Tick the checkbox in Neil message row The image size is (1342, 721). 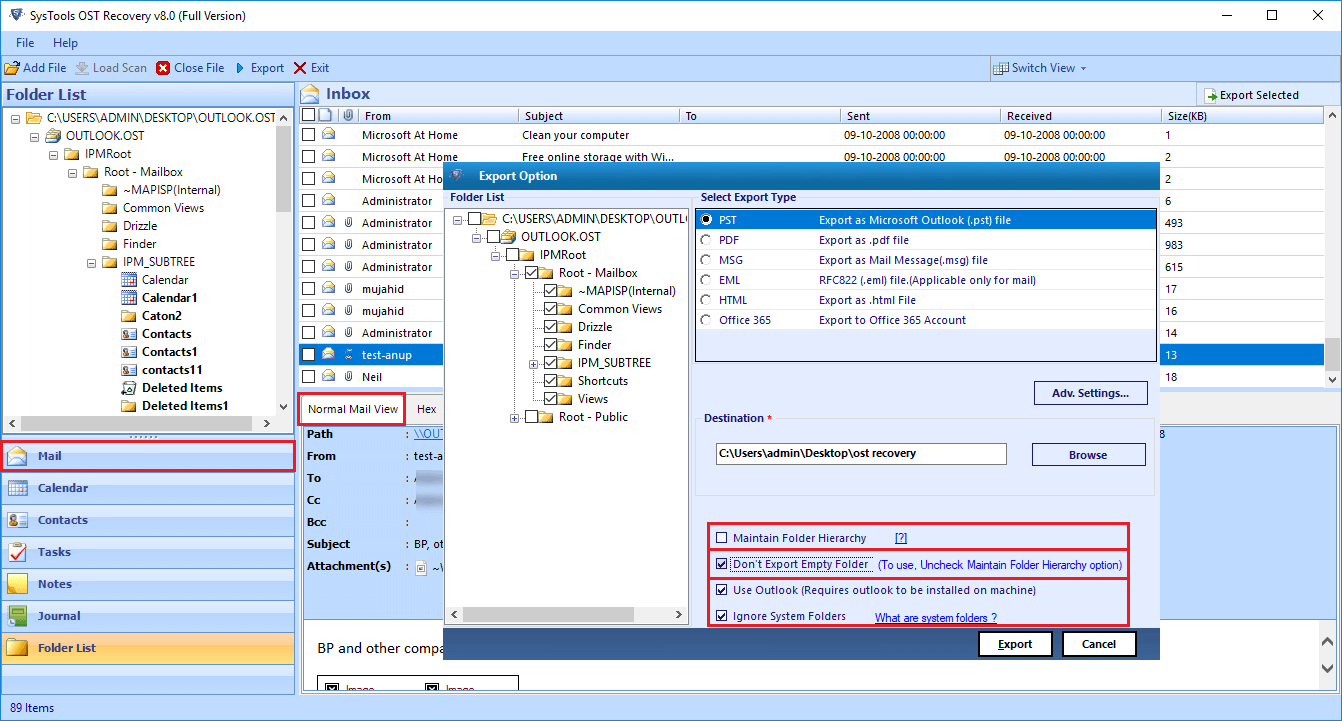point(309,377)
